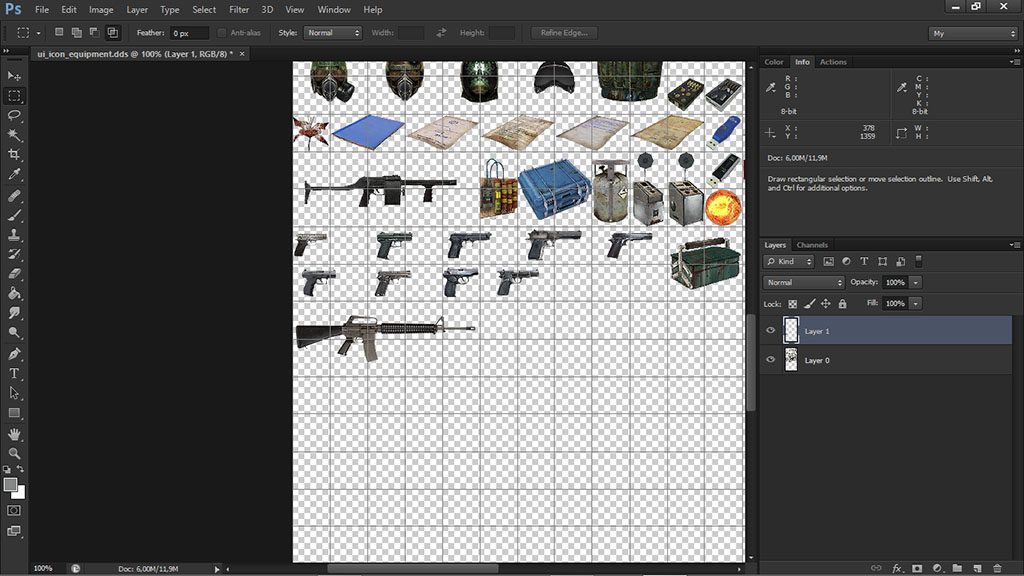Open the Layers panel flyout menu
Screen dimensions: 1024x576
(x=1015, y=245)
